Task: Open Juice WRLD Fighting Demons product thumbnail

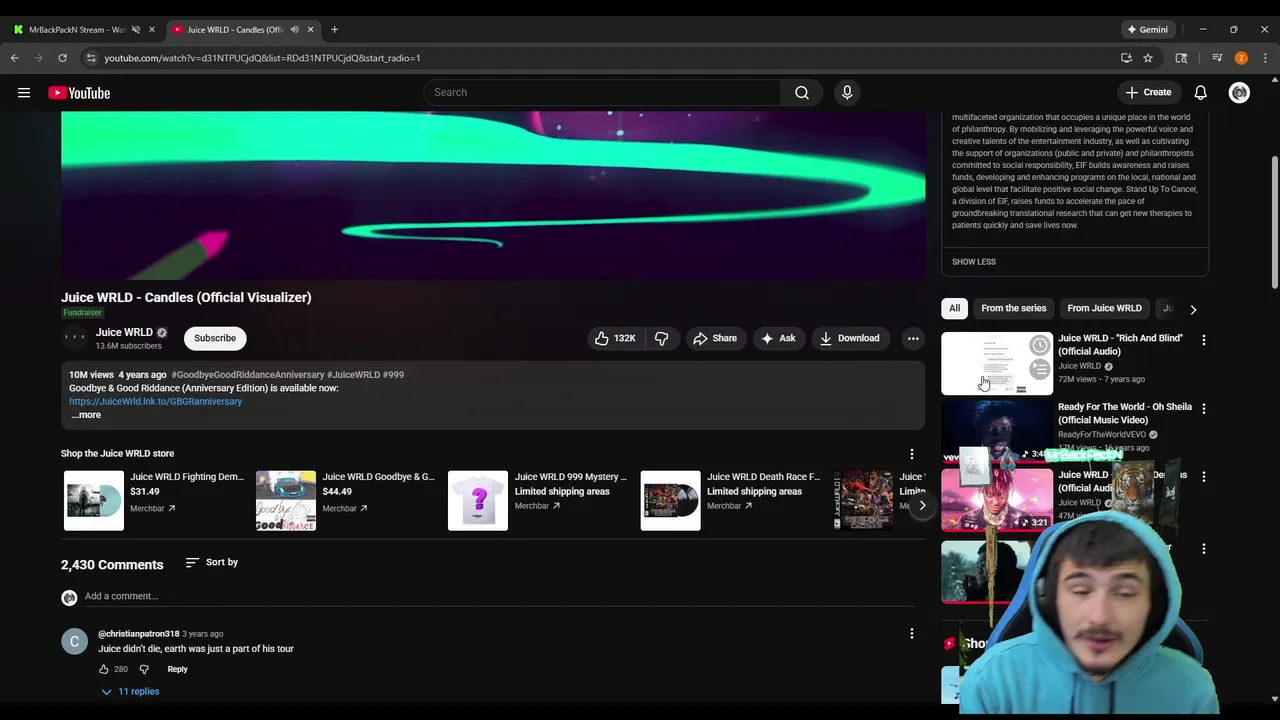Action: [x=94, y=500]
